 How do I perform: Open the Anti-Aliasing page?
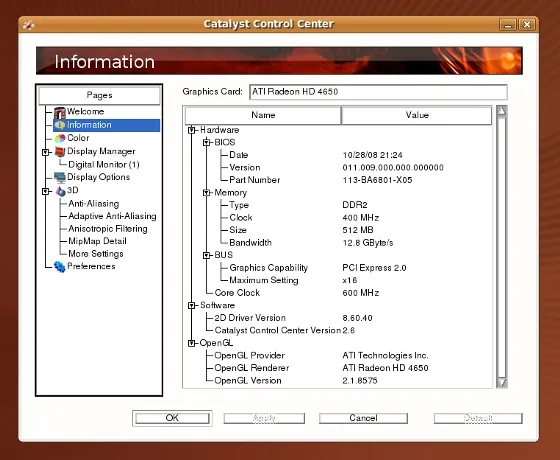(94, 204)
